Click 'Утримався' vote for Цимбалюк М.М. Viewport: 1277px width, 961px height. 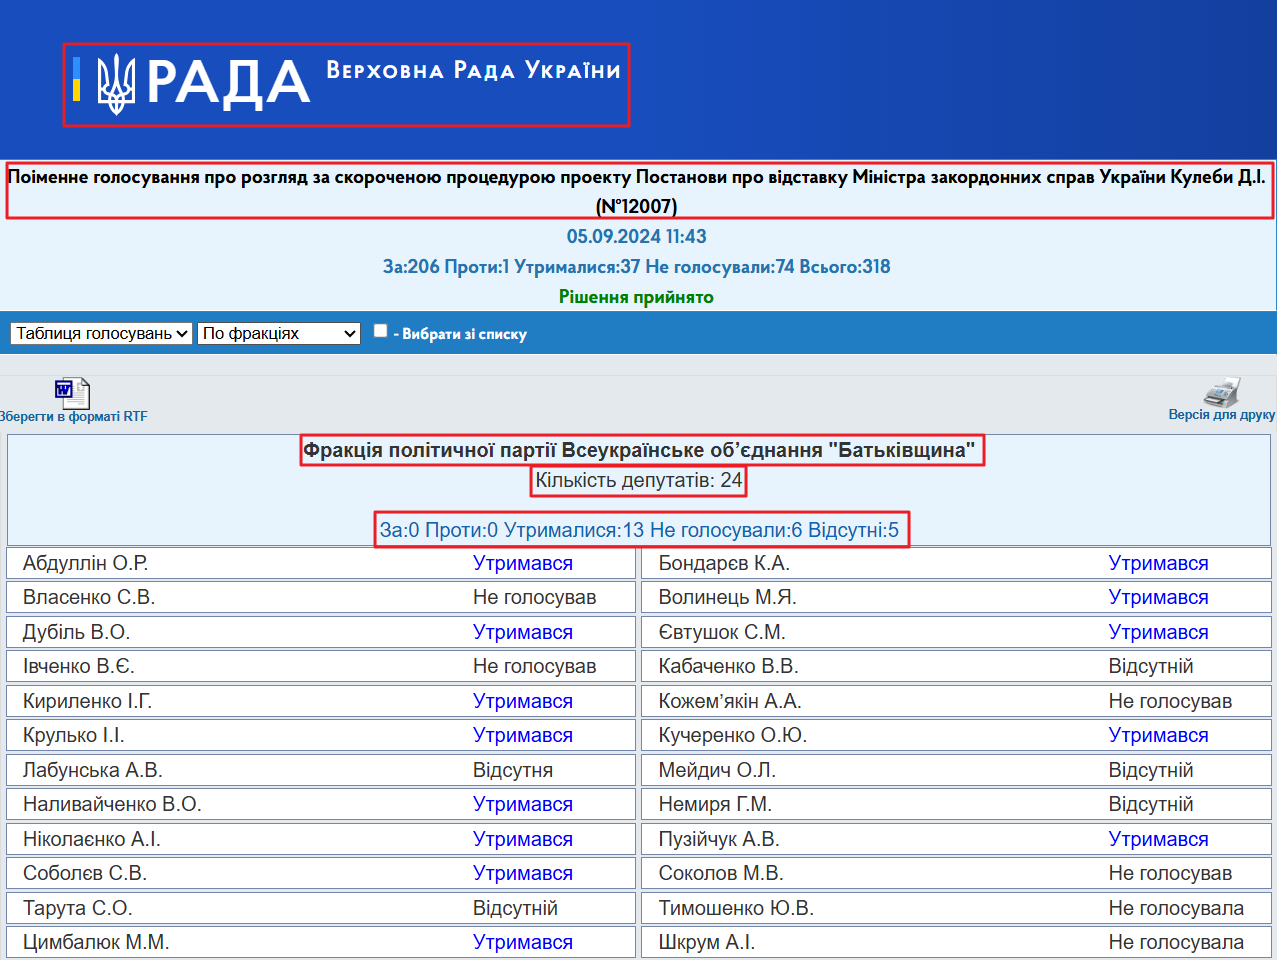[523, 942]
